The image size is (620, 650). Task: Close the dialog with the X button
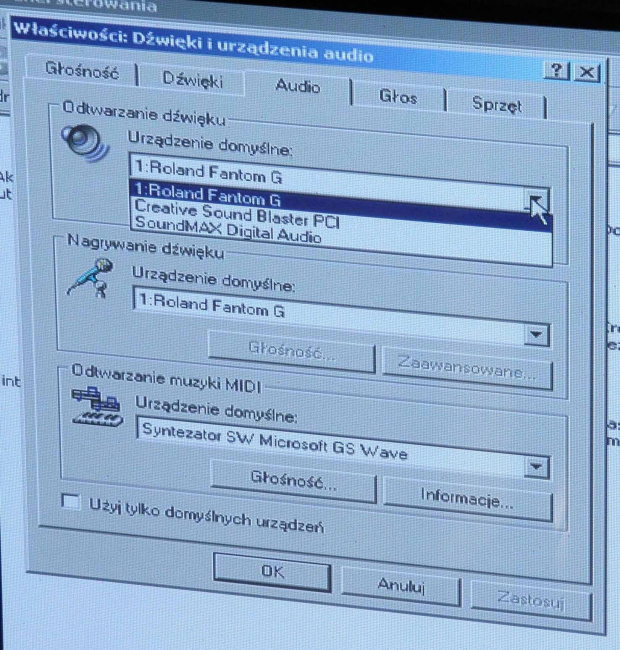[x=587, y=72]
